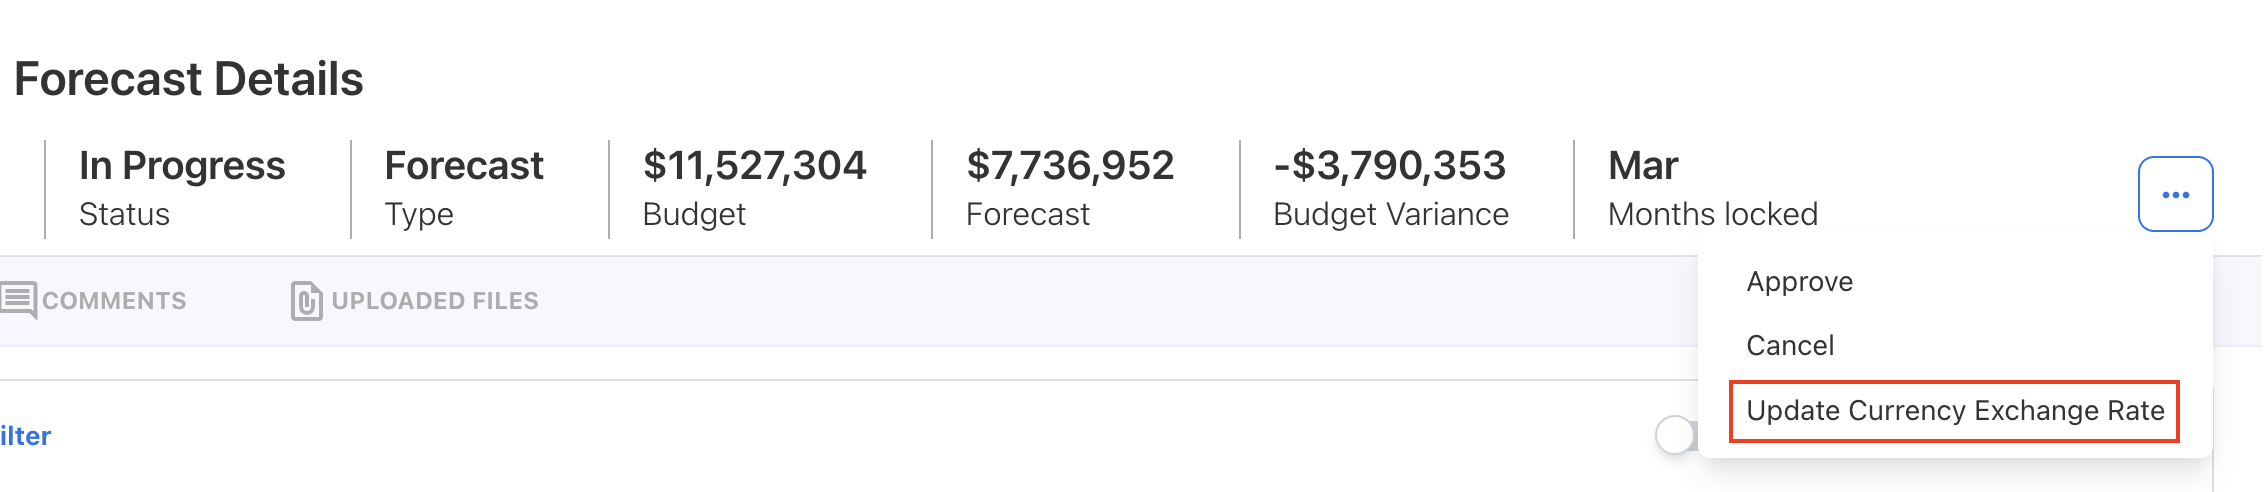2268x492 pixels.
Task: Click the uploaded files paperclip icon
Action: 306,300
